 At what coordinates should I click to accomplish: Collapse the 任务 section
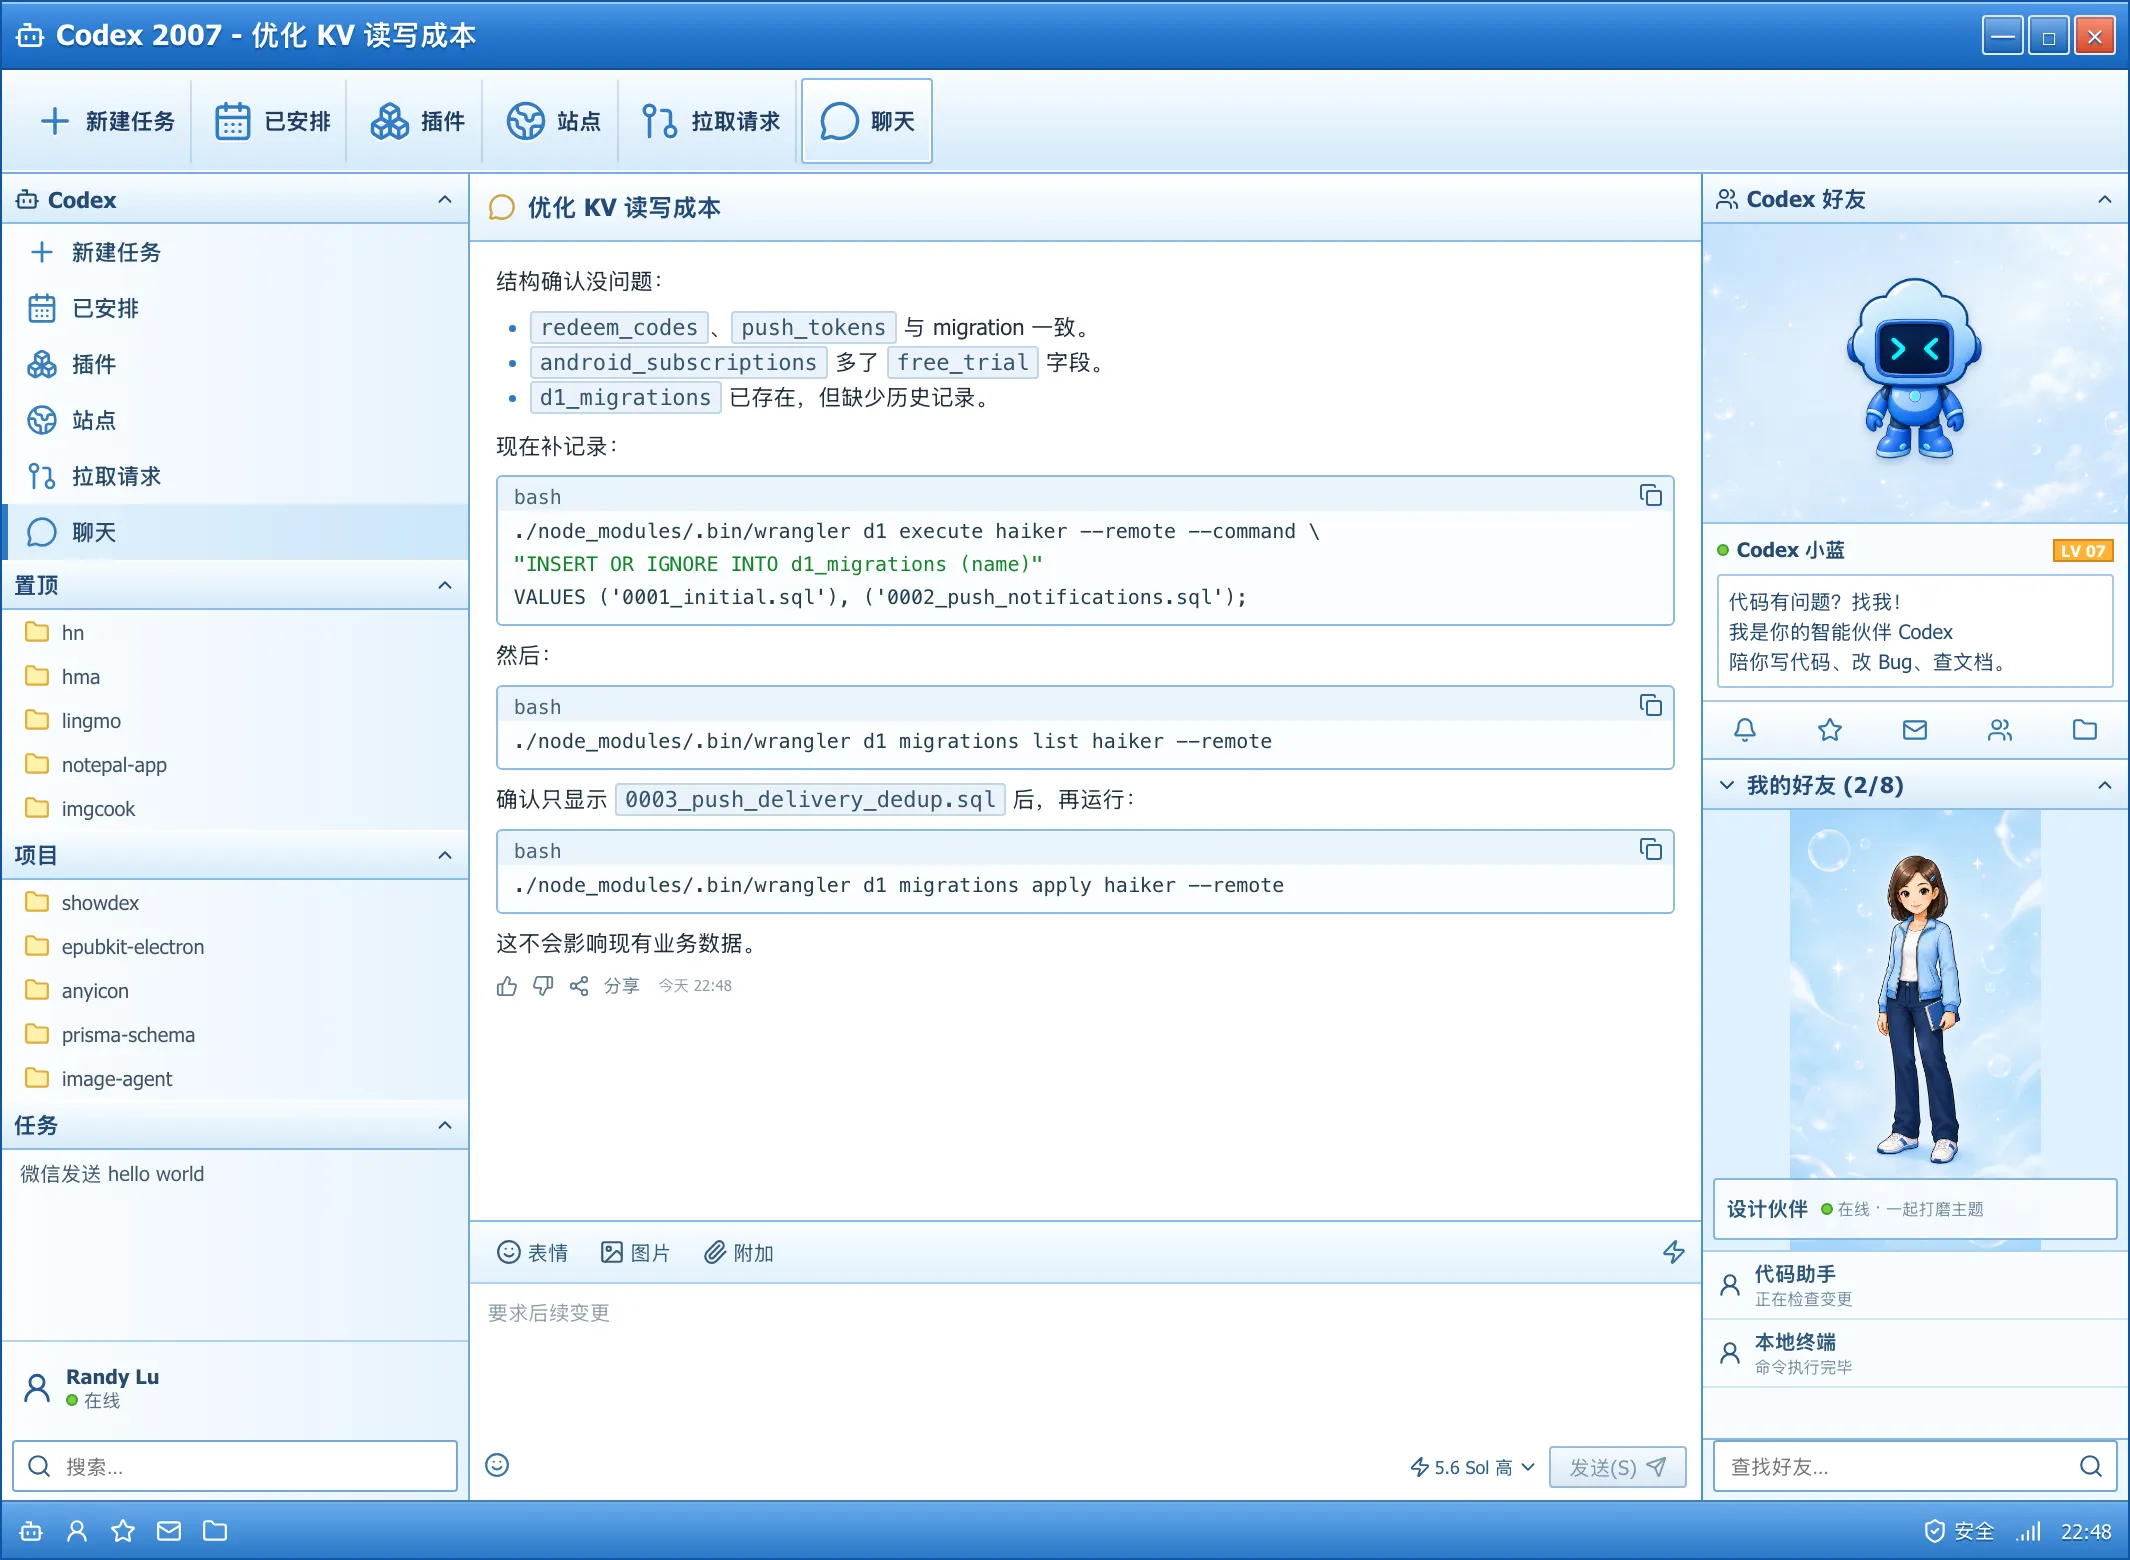pyautogui.click(x=445, y=1125)
